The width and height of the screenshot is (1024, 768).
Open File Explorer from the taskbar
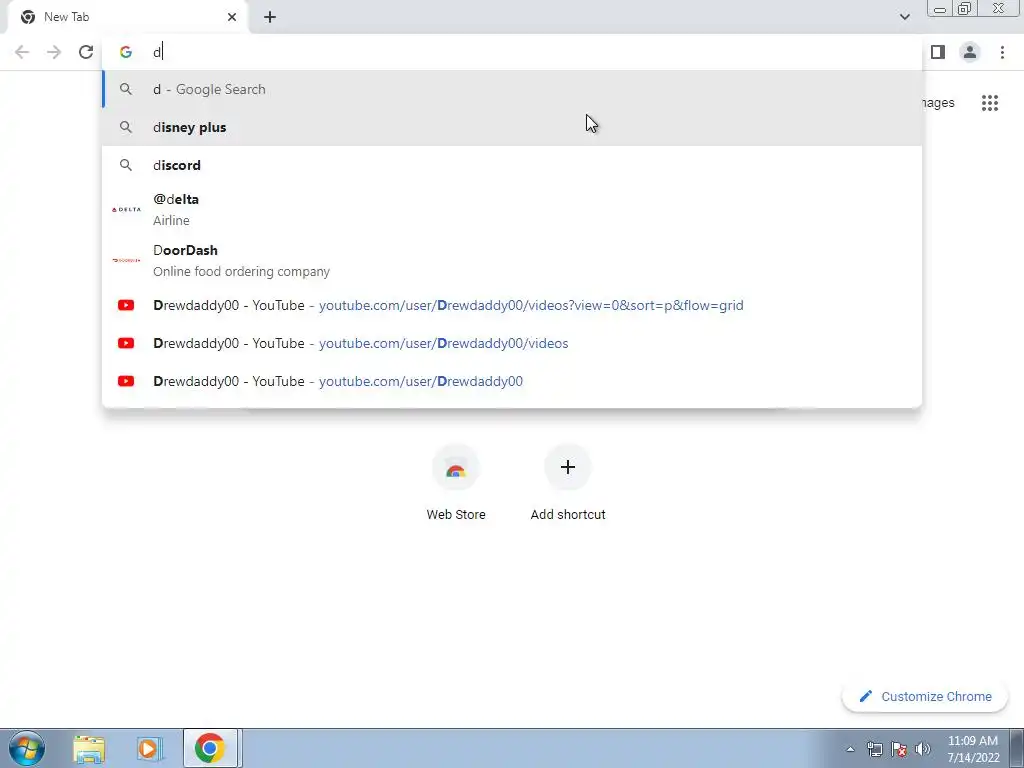tap(89, 748)
